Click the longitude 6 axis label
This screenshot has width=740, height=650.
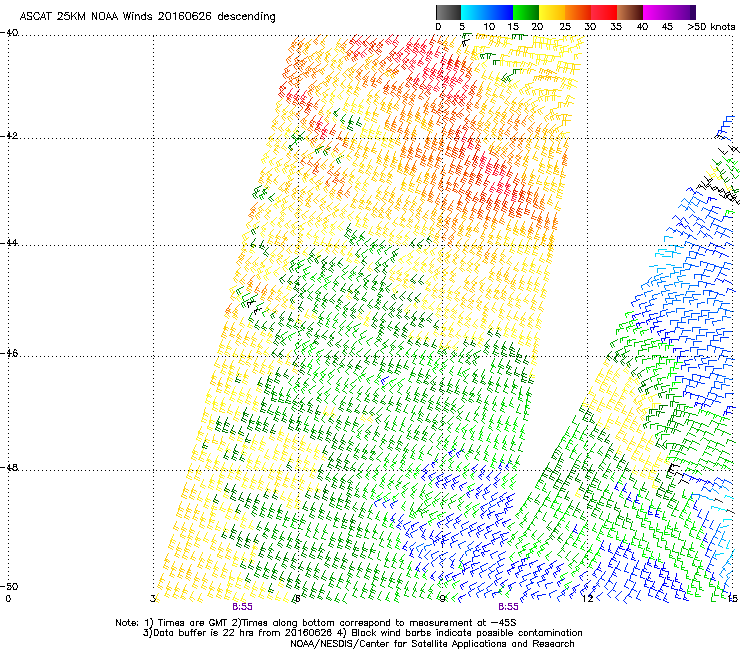(297, 599)
